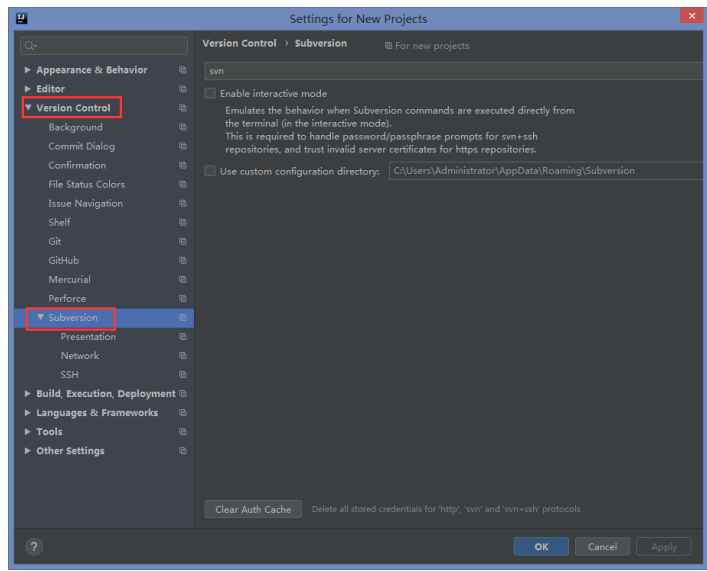Image resolution: width=707 pixels, height=571 pixels.
Task: Focus the settings search field
Action: pos(104,46)
